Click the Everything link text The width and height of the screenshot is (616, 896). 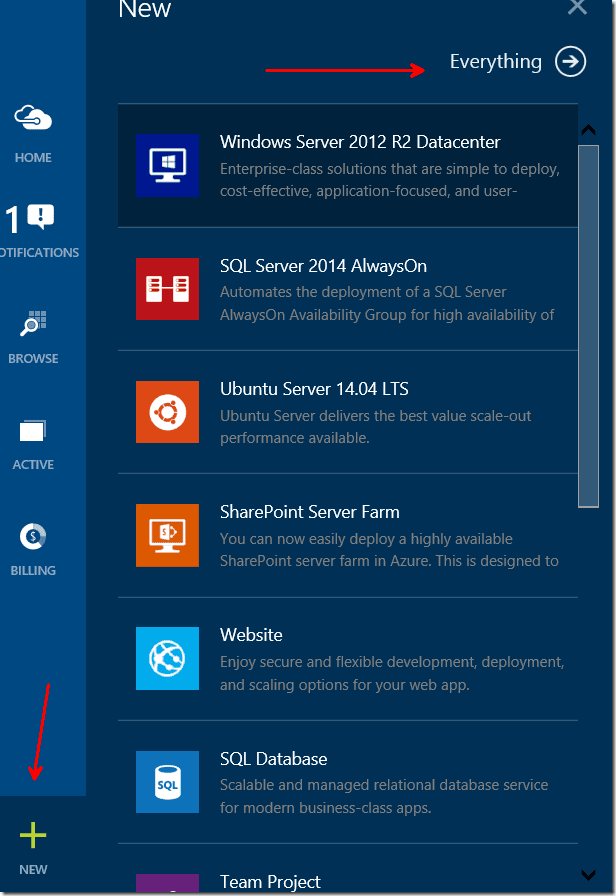[495, 62]
